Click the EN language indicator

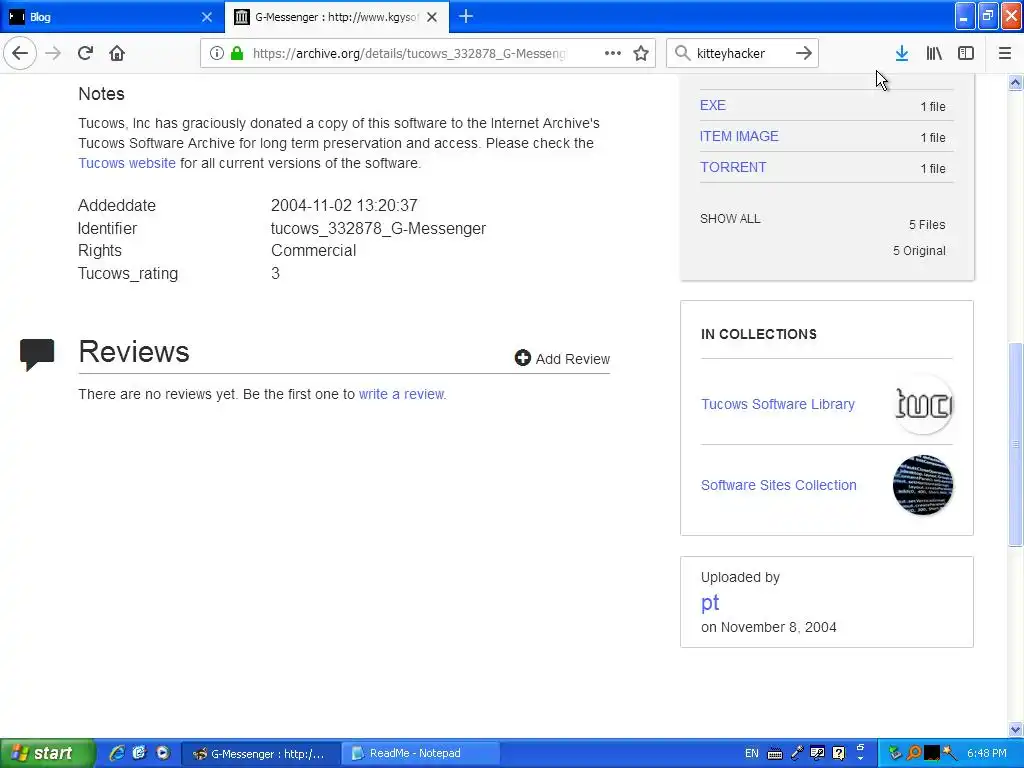tap(752, 753)
